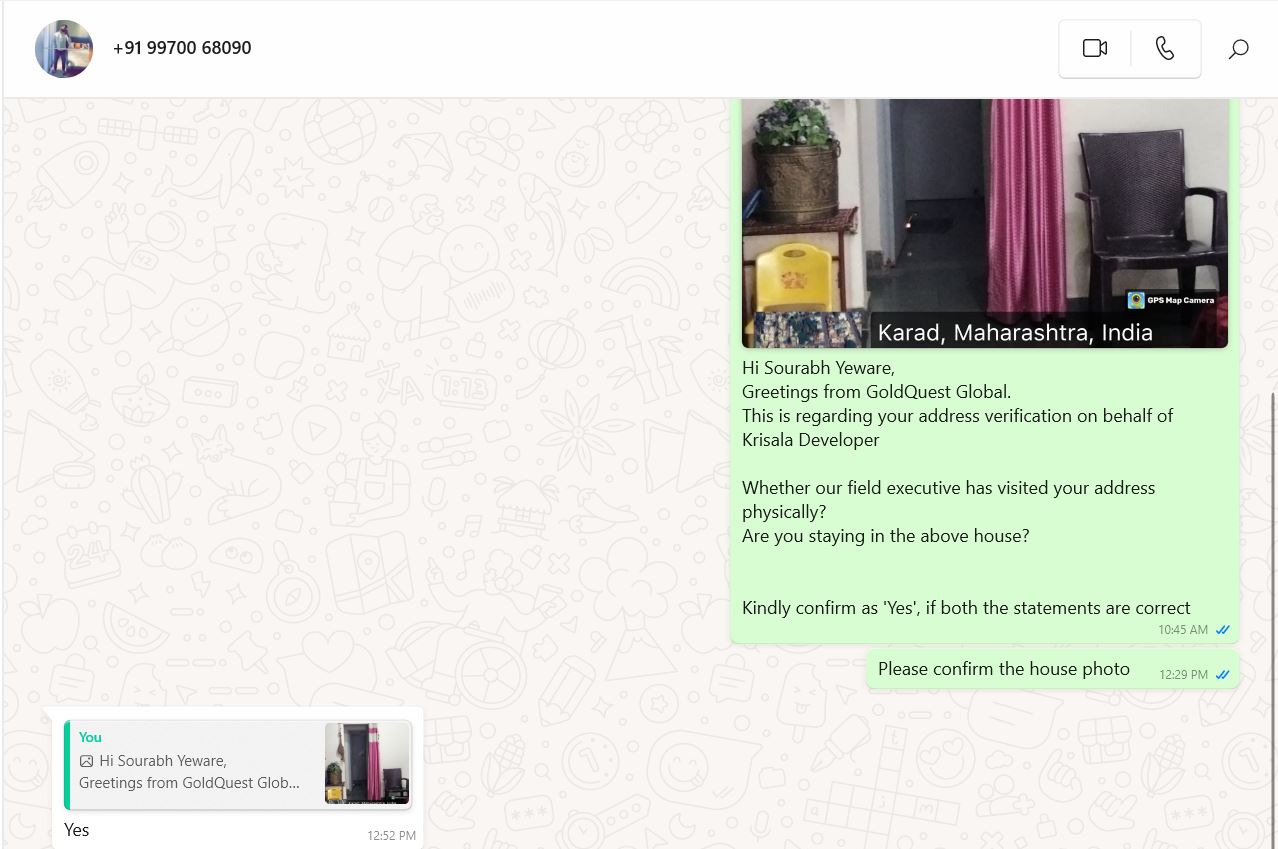
Task: Click the read receipt ticks at 10:45 AM
Action: [1222, 630]
